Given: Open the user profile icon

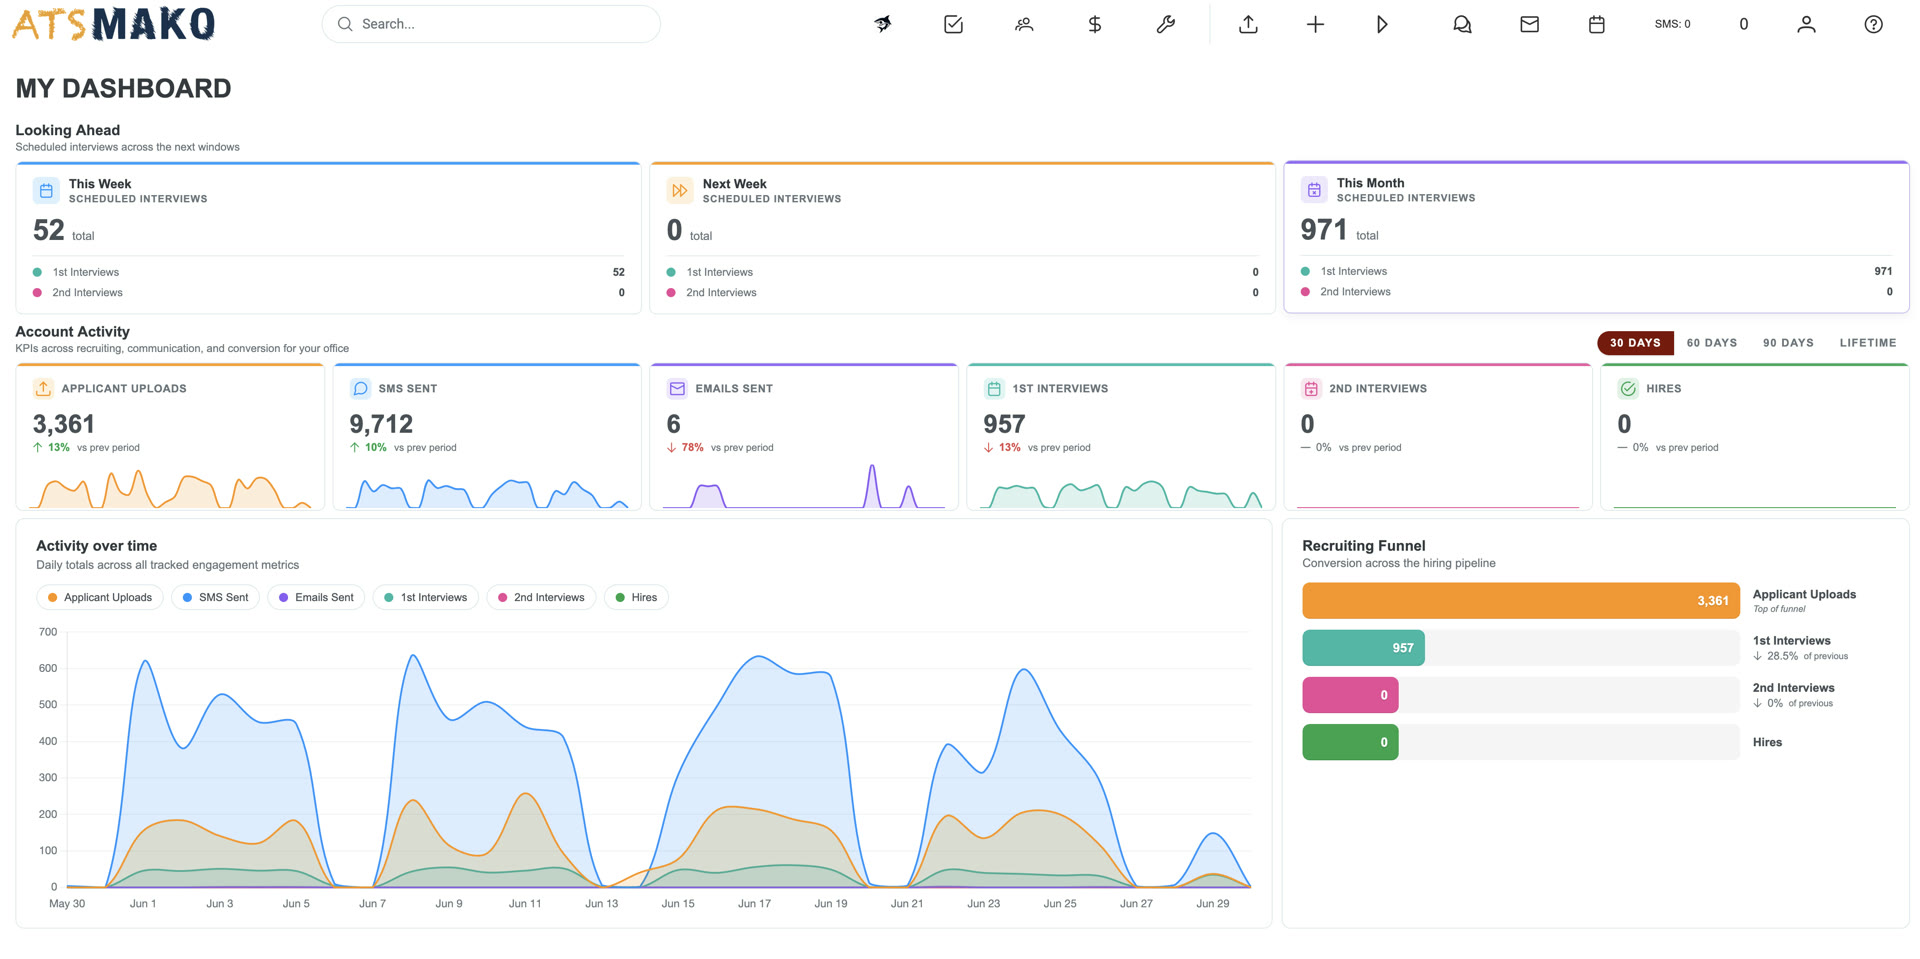Looking at the screenshot, I should coord(1806,24).
